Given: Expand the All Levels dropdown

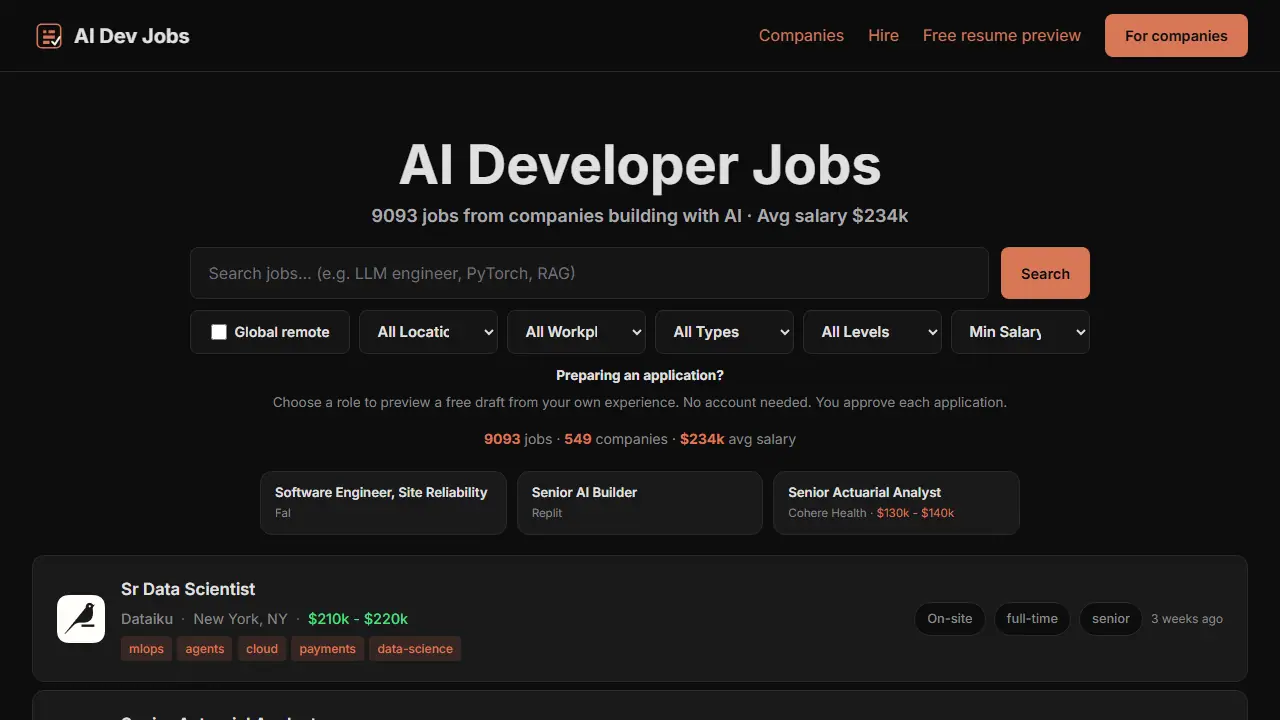Looking at the screenshot, I should [872, 332].
